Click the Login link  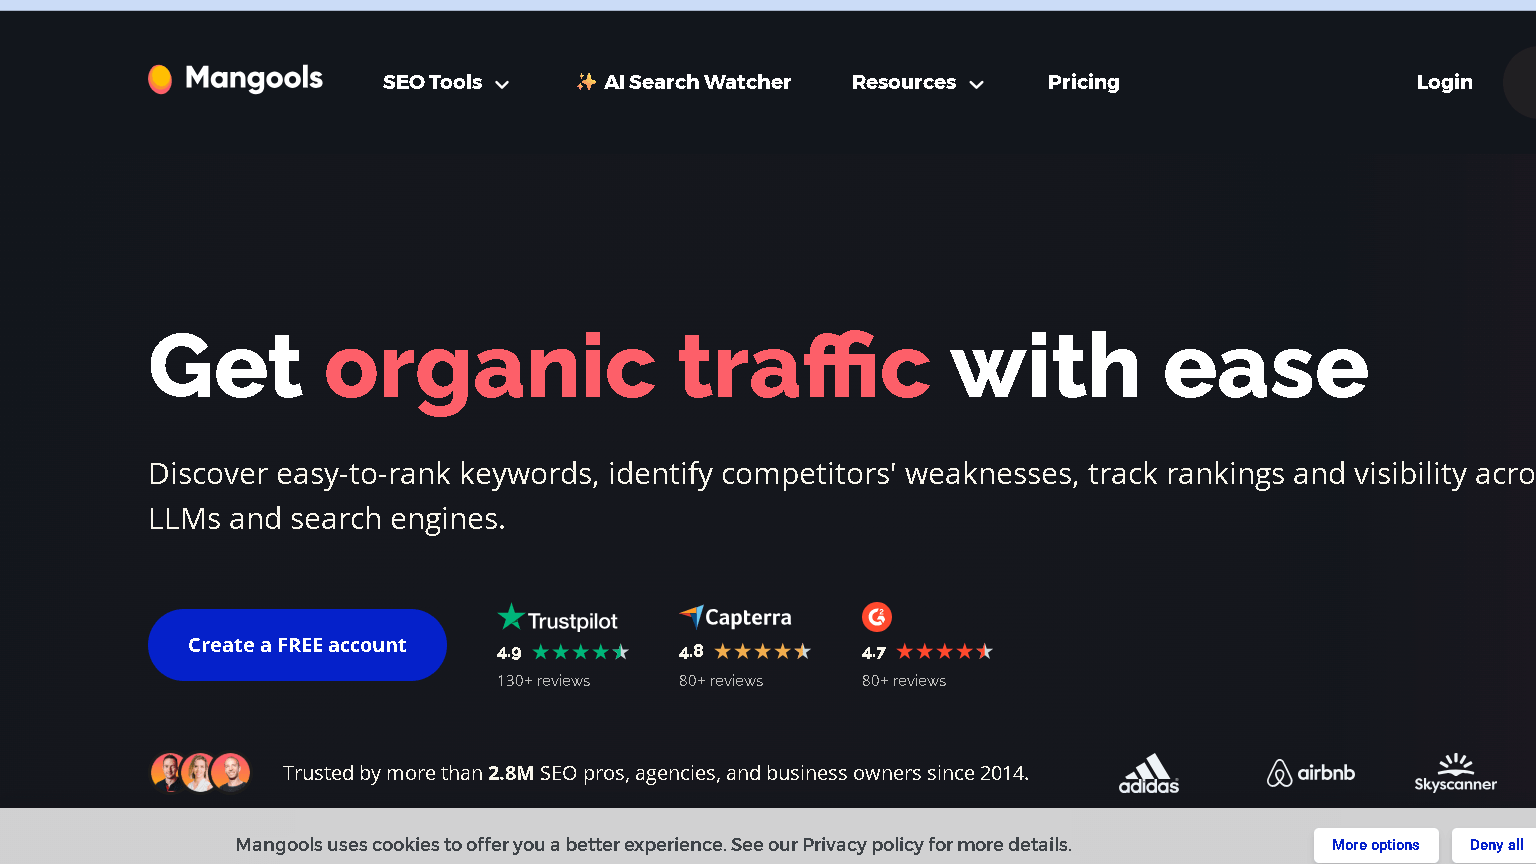click(1444, 82)
